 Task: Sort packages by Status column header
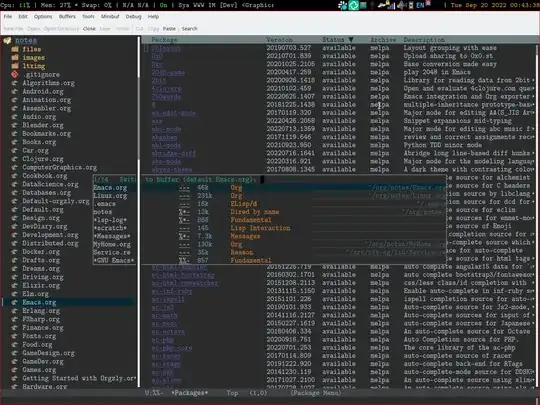[338, 40]
